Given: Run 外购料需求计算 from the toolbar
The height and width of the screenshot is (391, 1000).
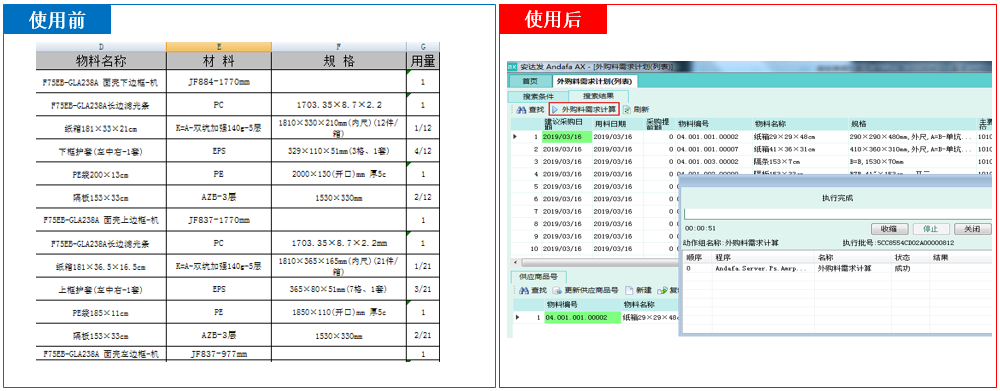Looking at the screenshot, I should [584, 109].
